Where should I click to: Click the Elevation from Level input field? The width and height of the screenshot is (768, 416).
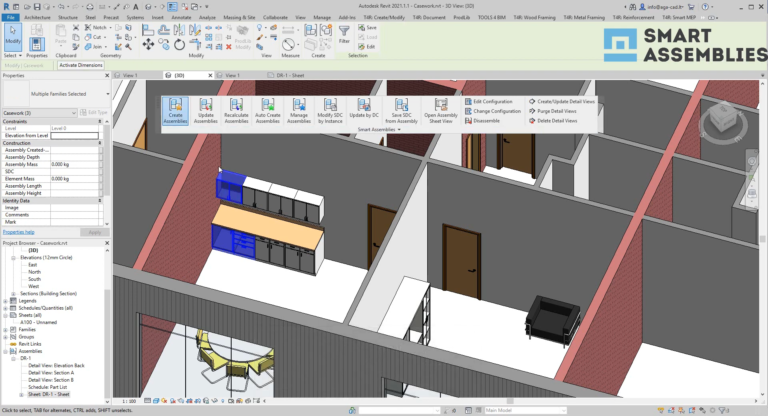74,135
